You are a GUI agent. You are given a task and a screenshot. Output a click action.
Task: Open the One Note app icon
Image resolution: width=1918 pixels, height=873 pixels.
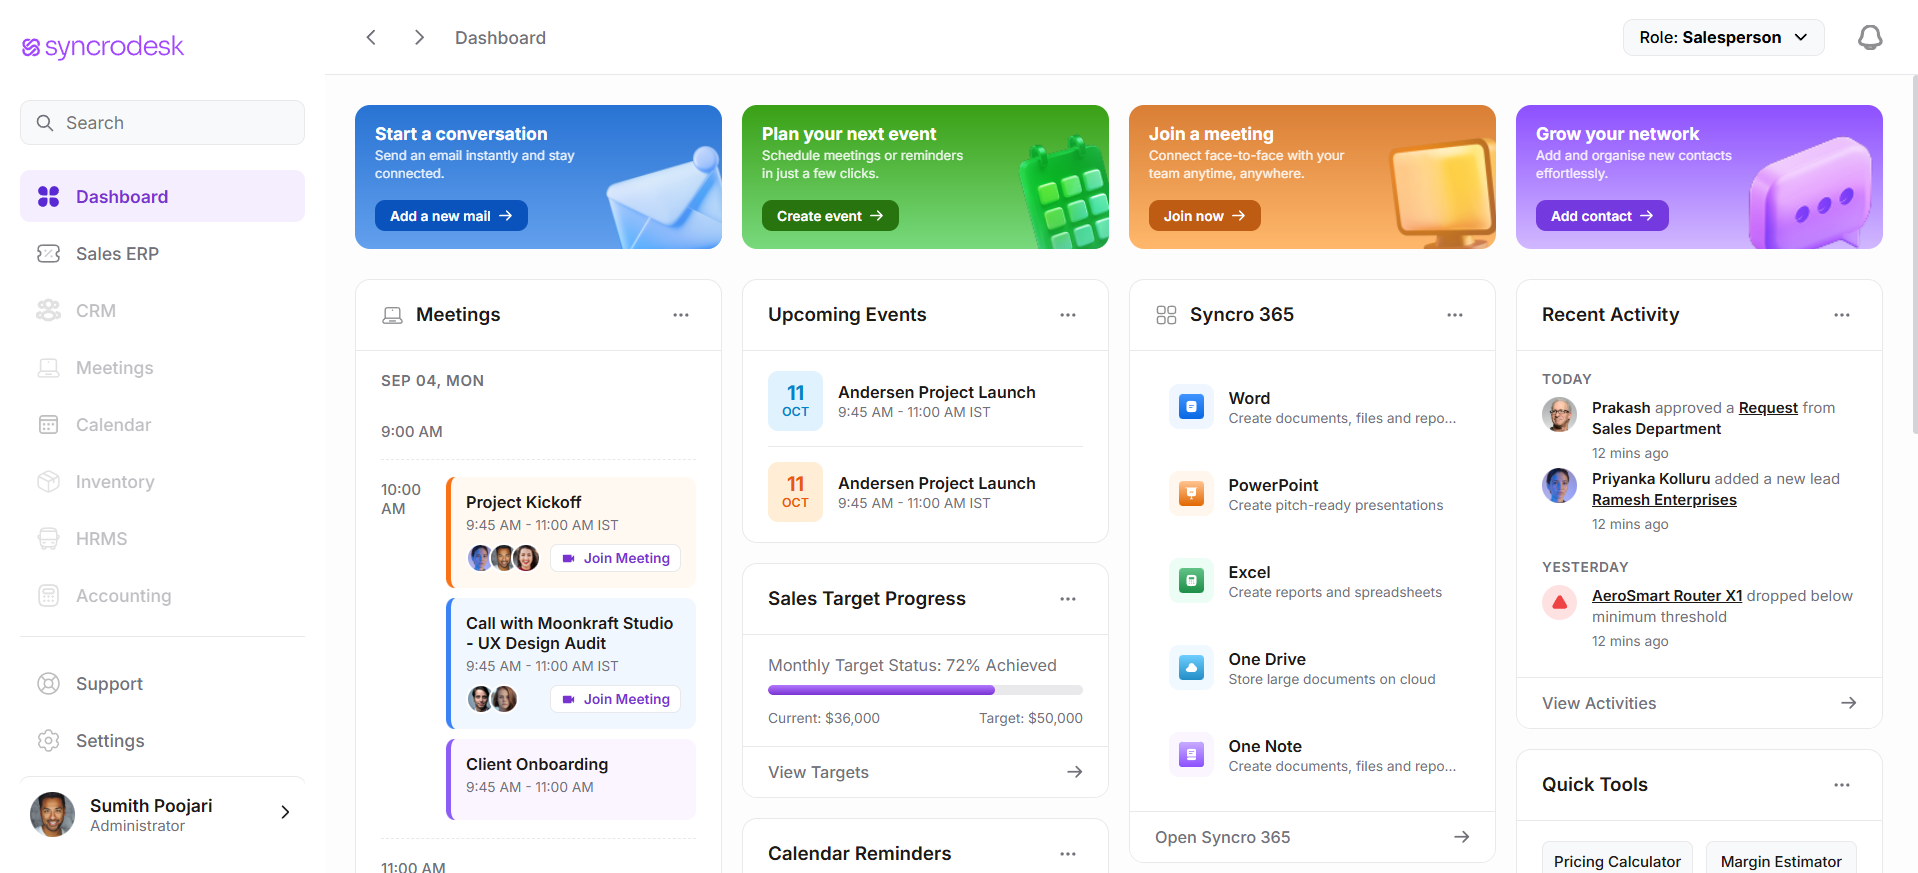[x=1191, y=755]
